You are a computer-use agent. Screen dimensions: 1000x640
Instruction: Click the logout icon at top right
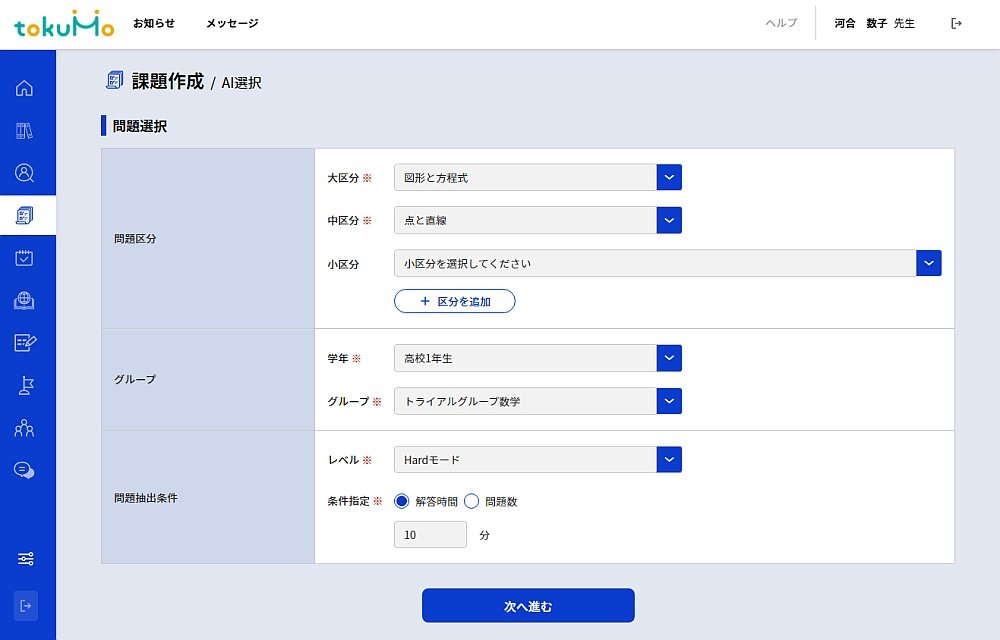pyautogui.click(x=956, y=22)
